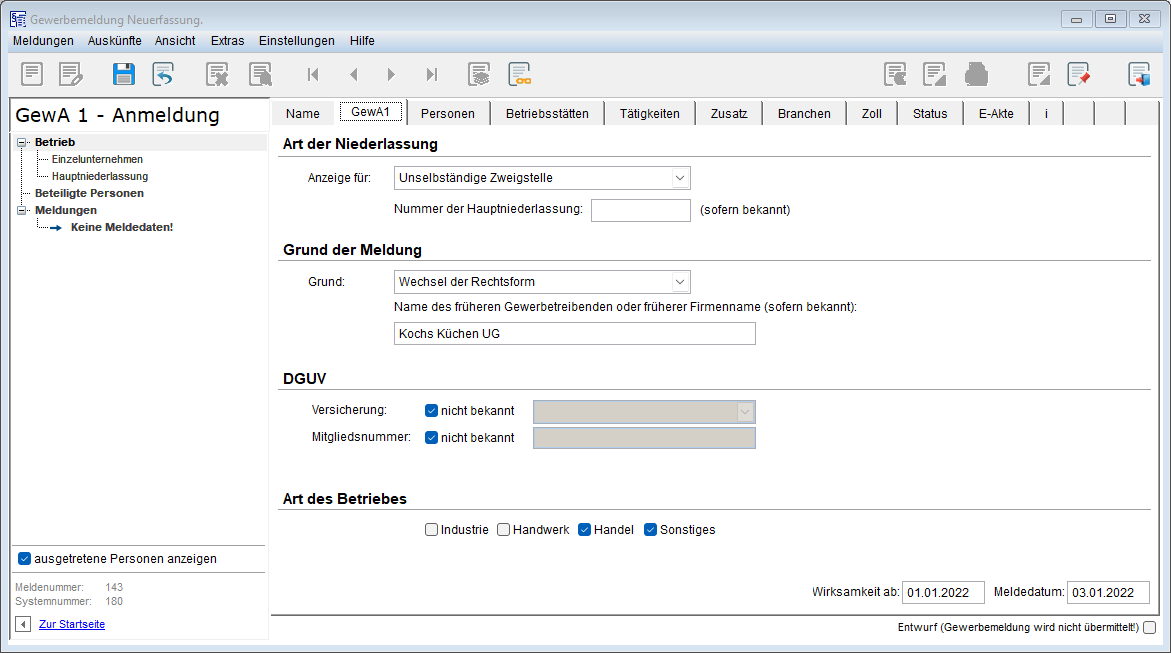Toggle the Entwurf draft checkbox
The image size is (1171, 653).
pos(1150,628)
